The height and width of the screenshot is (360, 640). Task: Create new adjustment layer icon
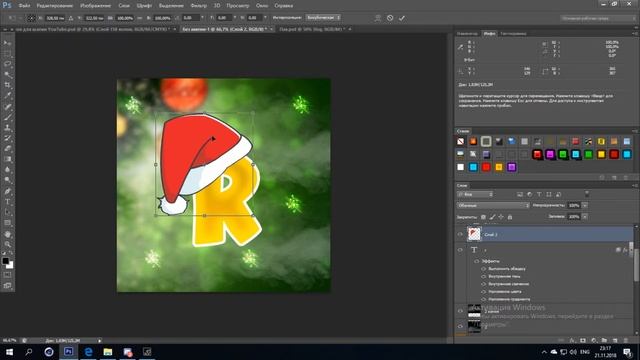click(x=593, y=340)
